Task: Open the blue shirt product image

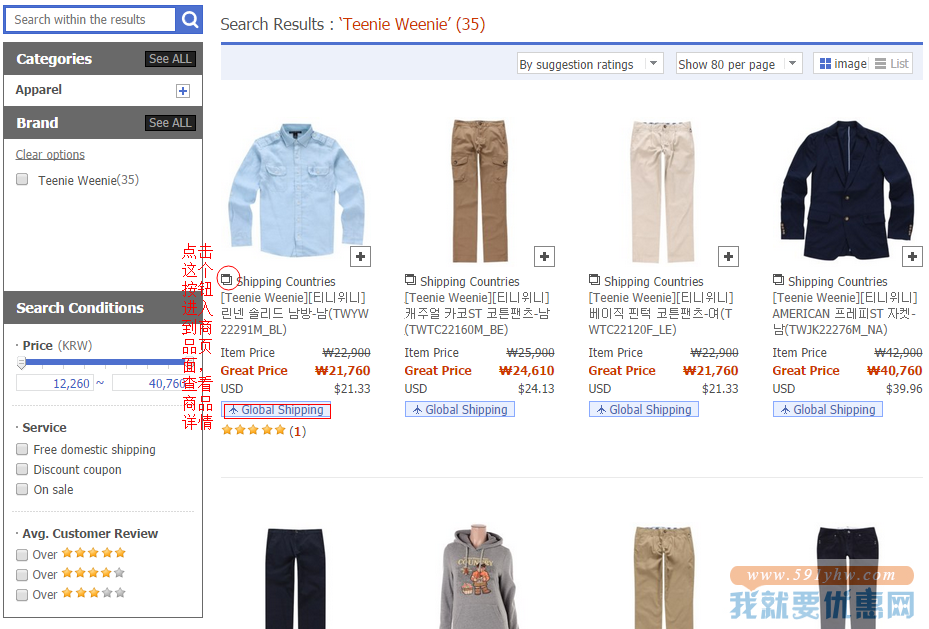Action: coord(296,190)
